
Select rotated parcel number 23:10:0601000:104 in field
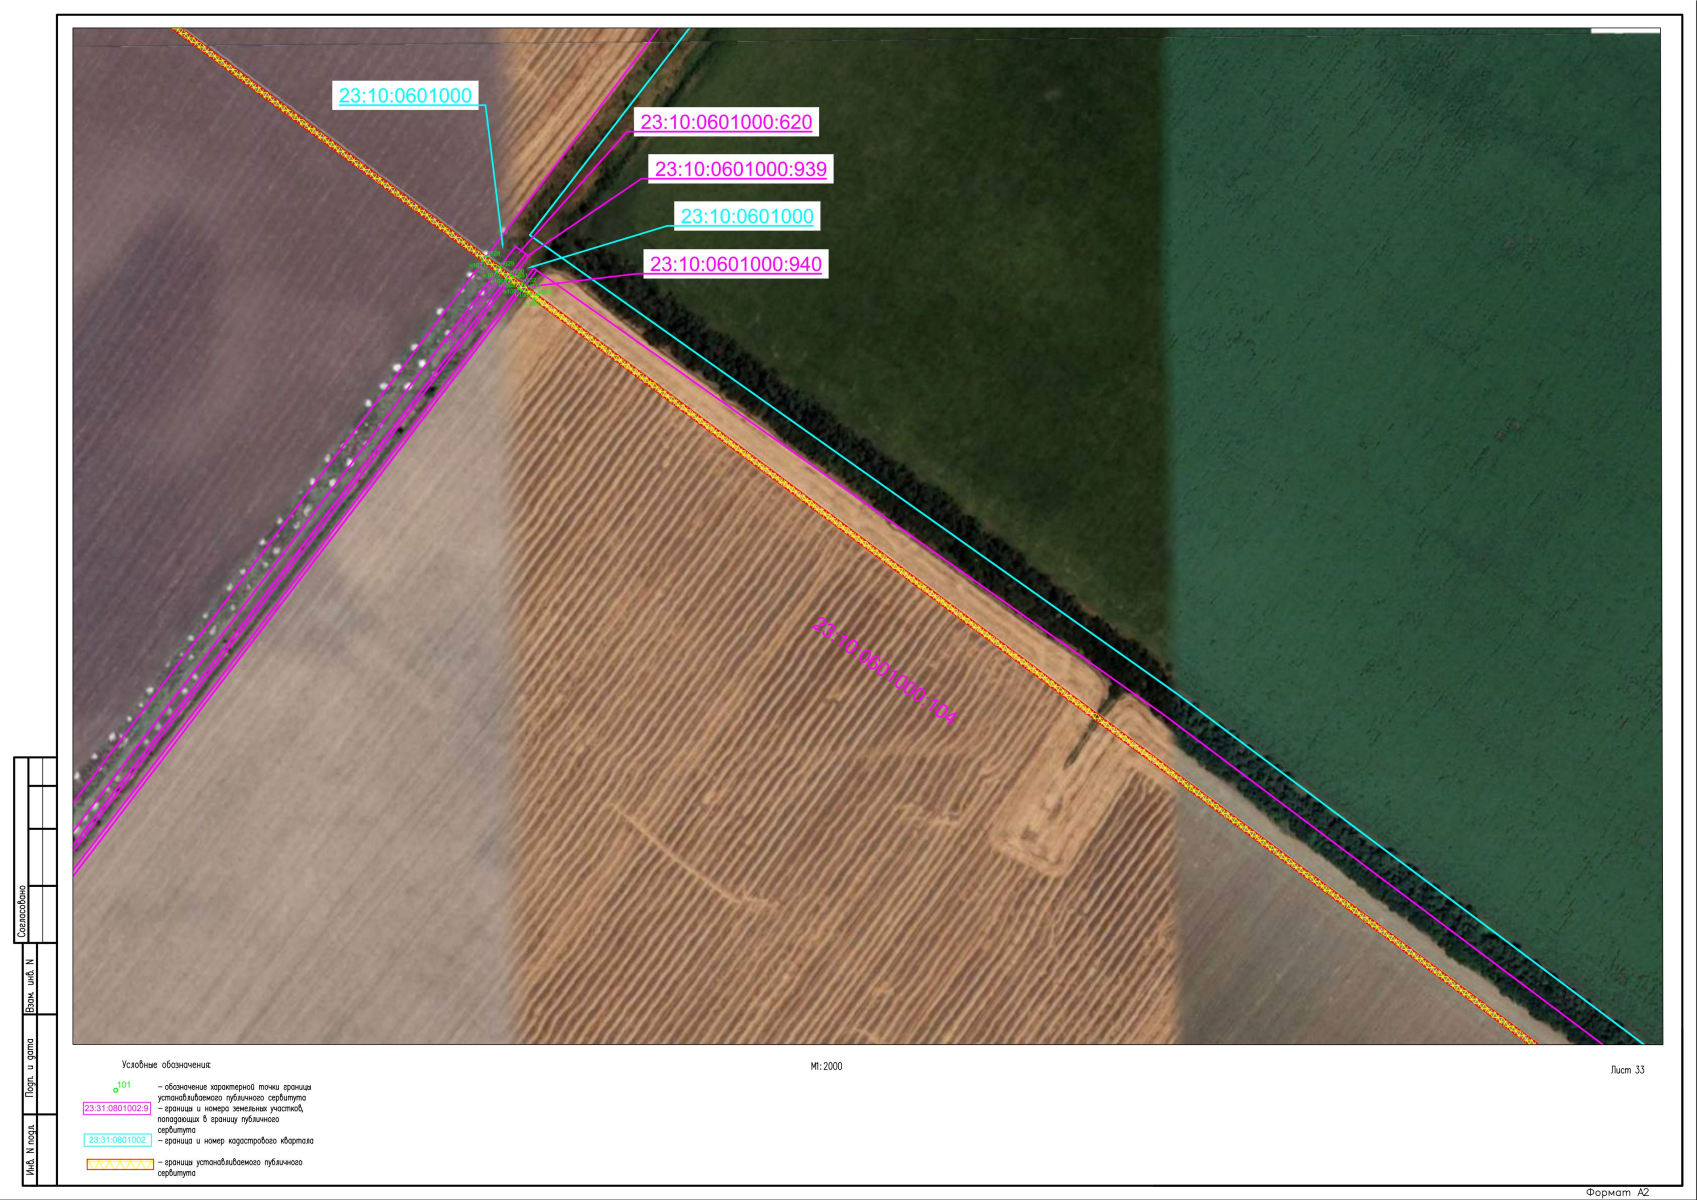click(884, 671)
